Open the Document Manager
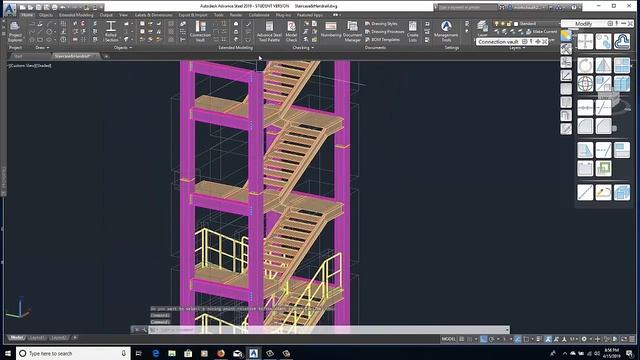This screenshot has width=640, height=360. (x=352, y=32)
